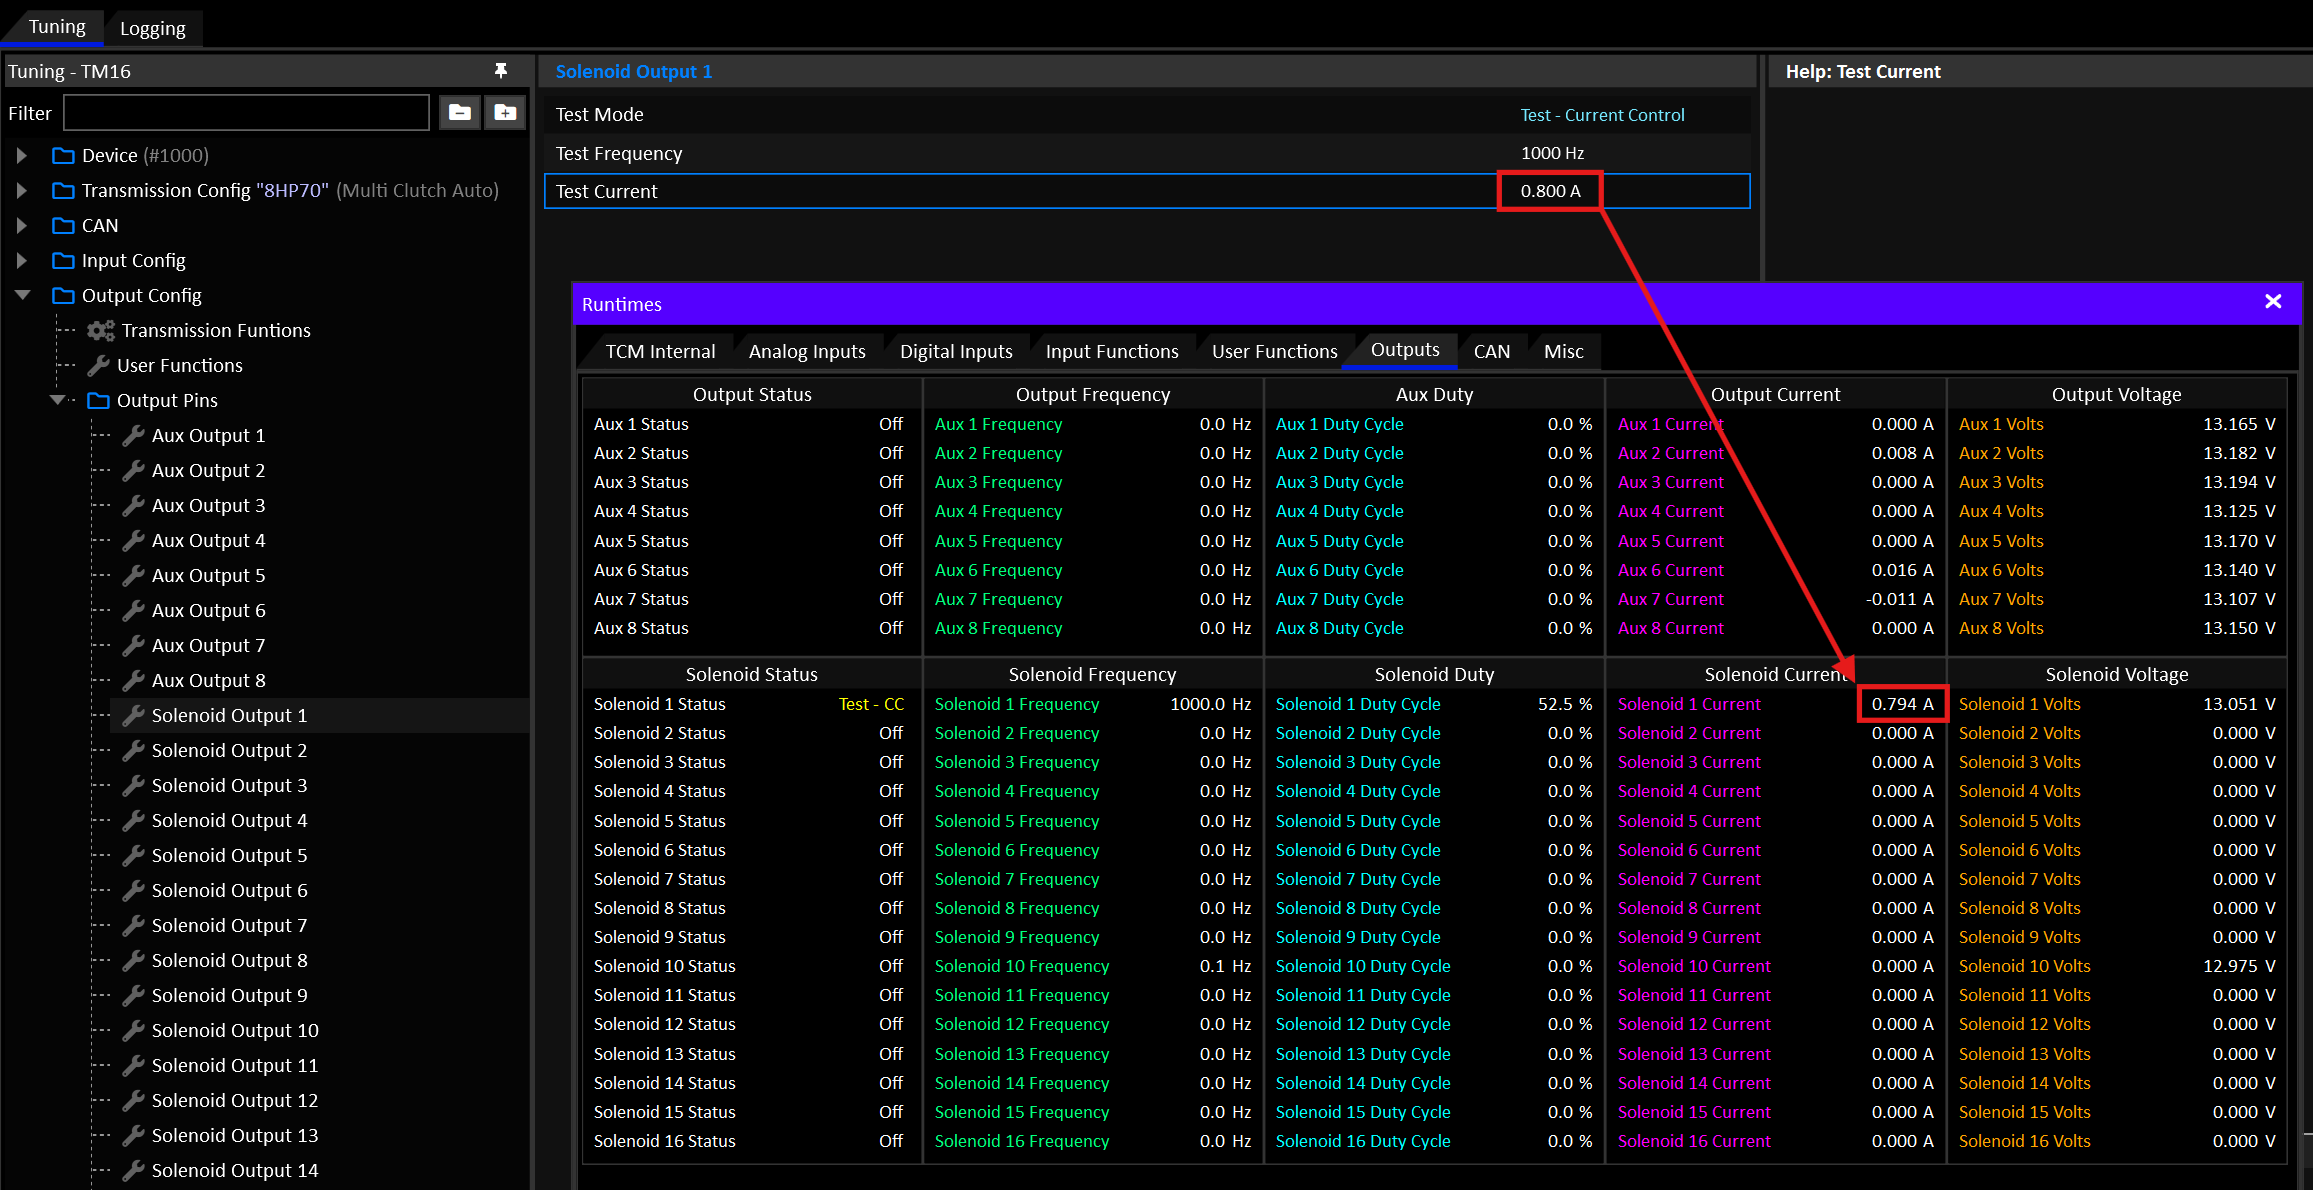
Task: Click the Solenoid 1 Status row
Action: click(x=750, y=704)
